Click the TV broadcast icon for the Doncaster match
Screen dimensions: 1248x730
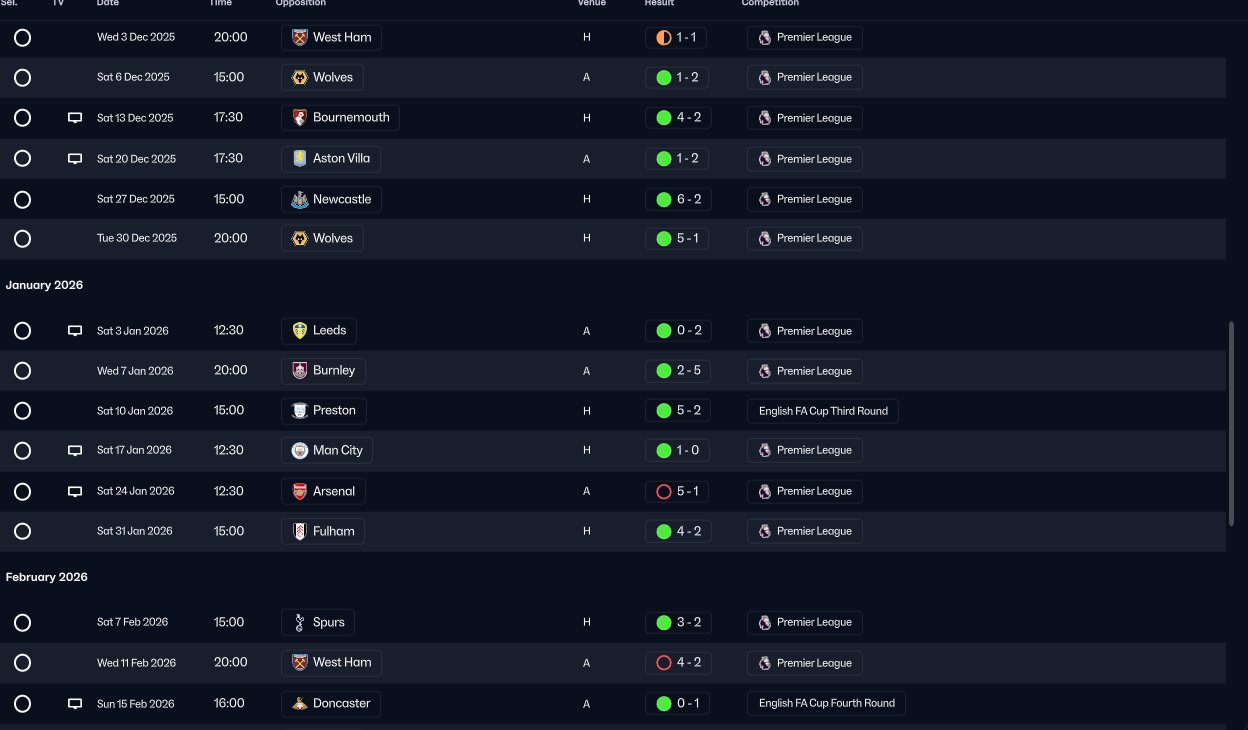75,704
